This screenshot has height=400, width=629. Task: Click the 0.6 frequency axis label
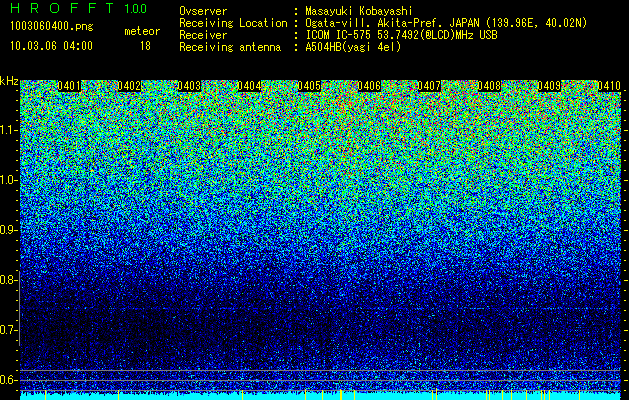click(x=7, y=380)
